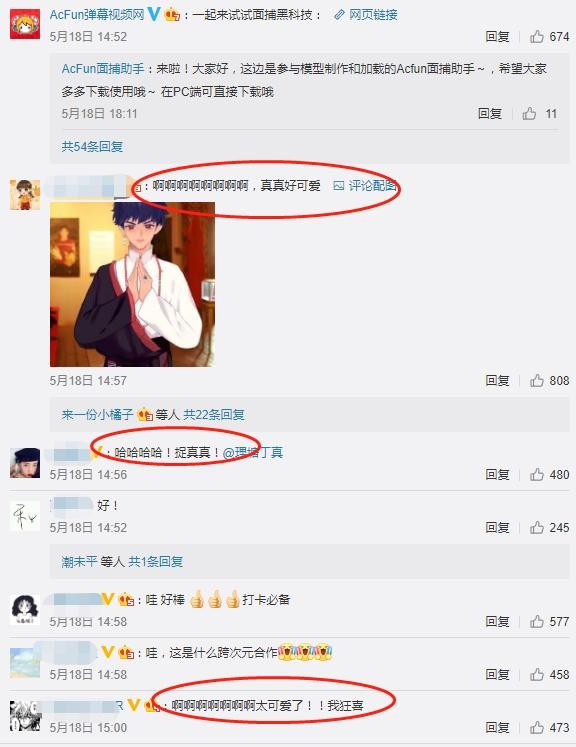The height and width of the screenshot is (747, 576).
Task: Open AcFun面捕助手 user profile
Action: (x=103, y=69)
